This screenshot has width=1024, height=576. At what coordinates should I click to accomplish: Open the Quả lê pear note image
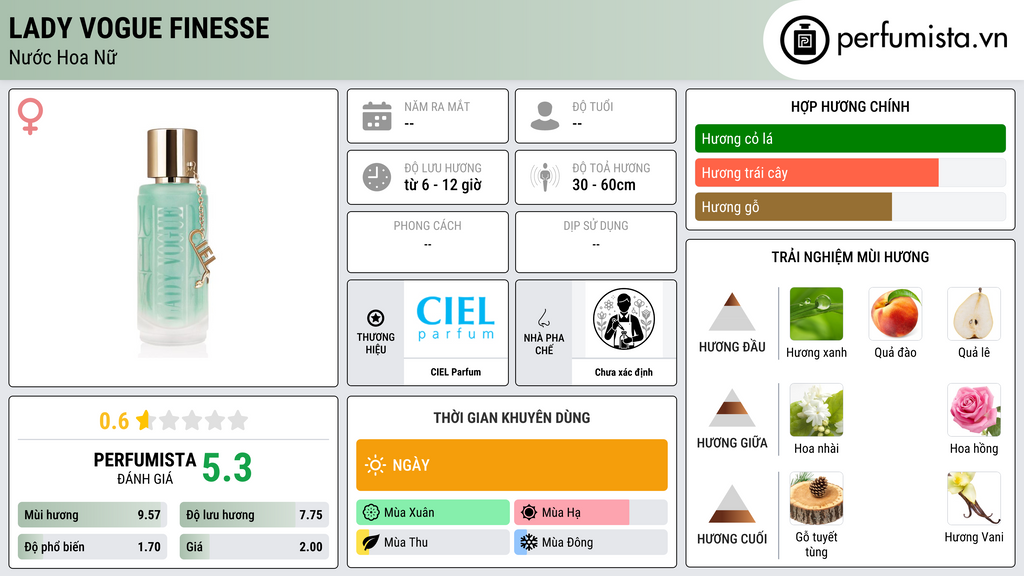(974, 314)
